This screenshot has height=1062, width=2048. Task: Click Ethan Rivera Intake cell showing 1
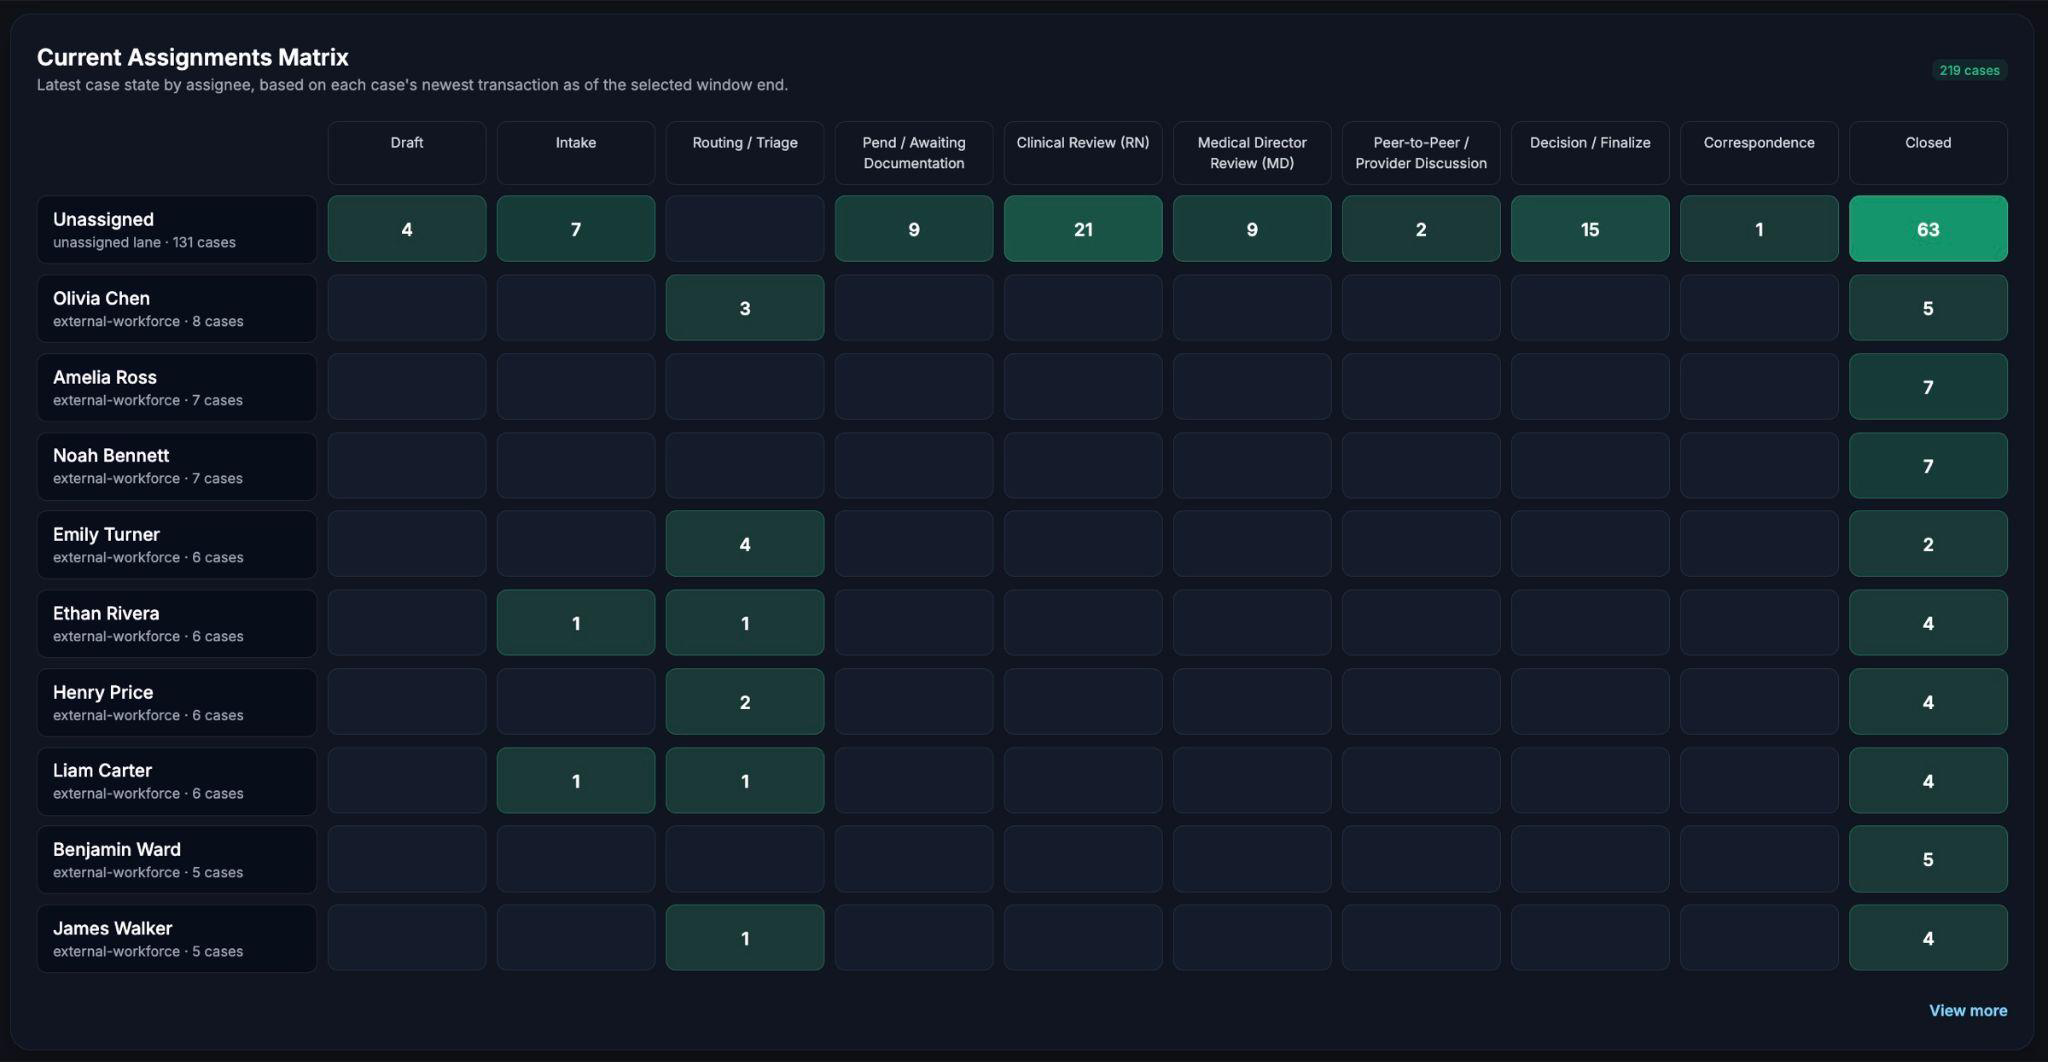pyautogui.click(x=576, y=623)
